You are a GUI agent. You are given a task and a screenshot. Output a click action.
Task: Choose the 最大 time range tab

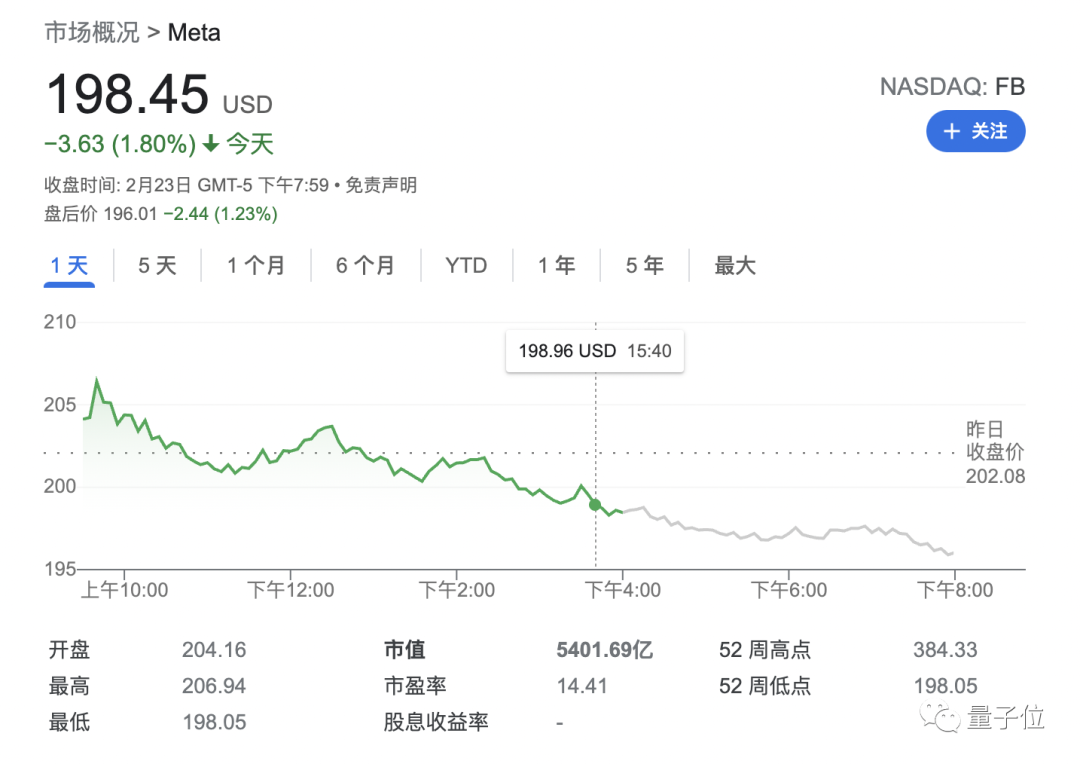(735, 266)
